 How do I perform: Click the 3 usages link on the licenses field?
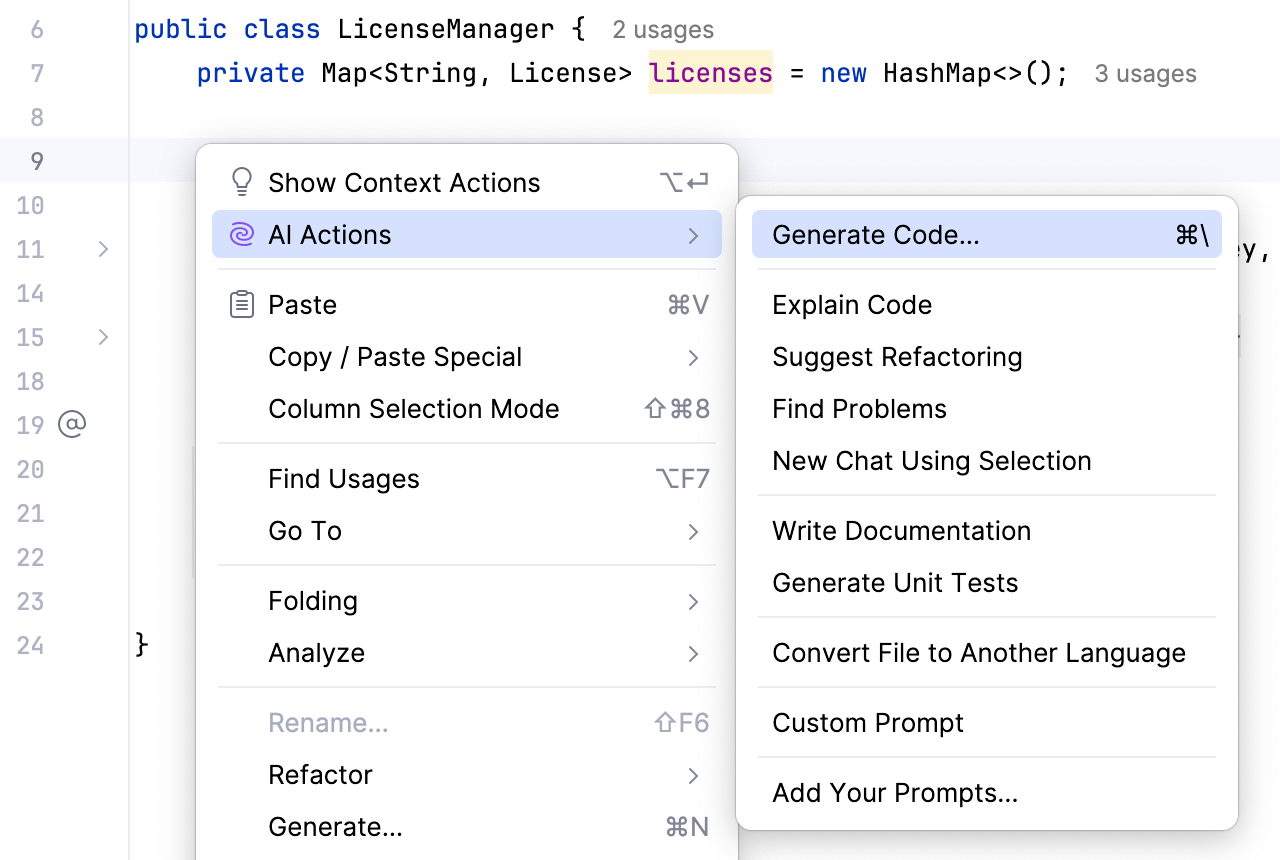tap(1145, 72)
